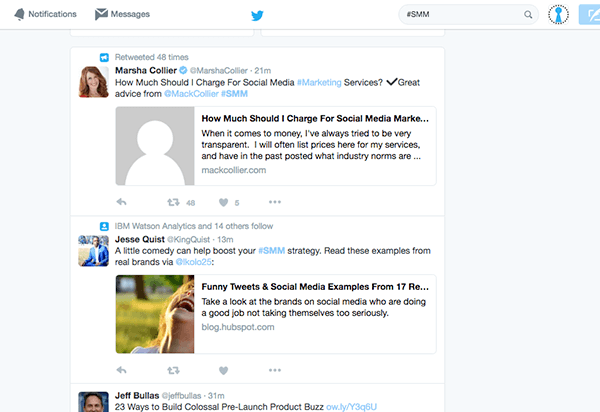Open the mackcollier.com card placeholder image
600x412 pixels.
click(155, 146)
